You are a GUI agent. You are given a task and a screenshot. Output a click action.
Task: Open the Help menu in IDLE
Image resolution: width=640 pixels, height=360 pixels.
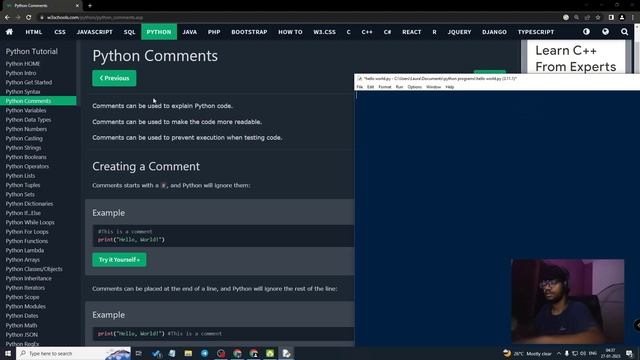point(449,87)
